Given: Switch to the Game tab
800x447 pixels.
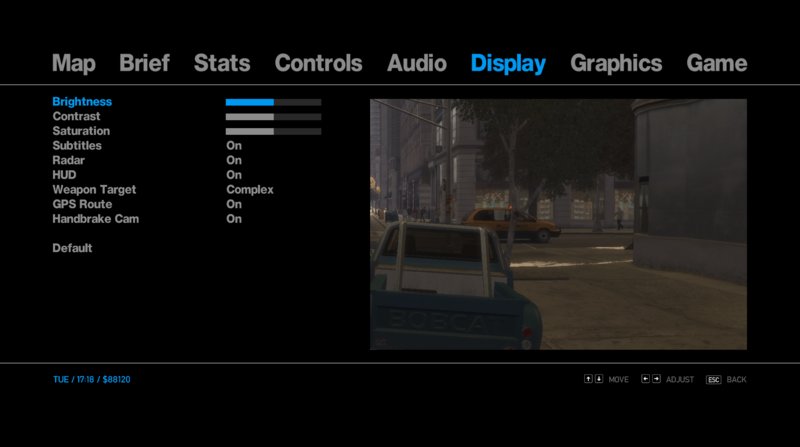Looking at the screenshot, I should [717, 63].
